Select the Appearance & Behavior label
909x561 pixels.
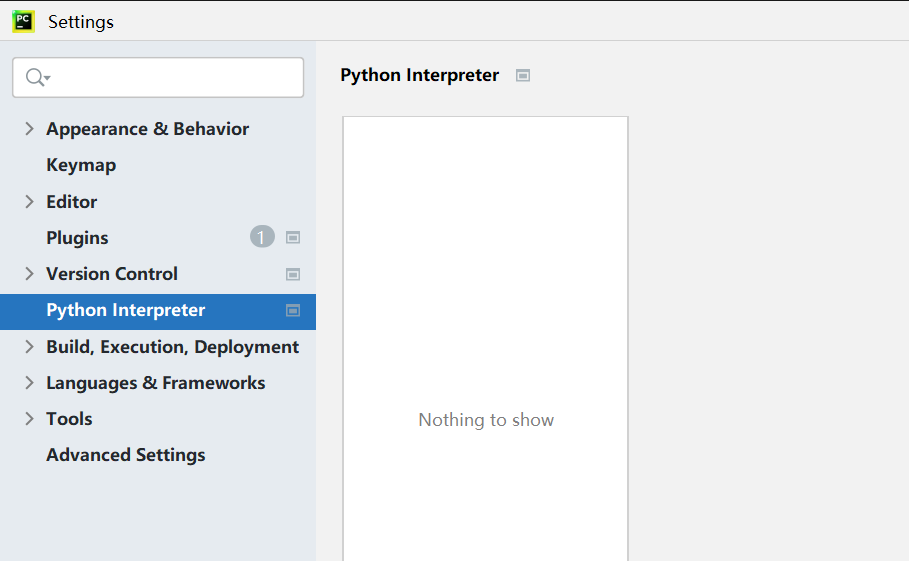pyautogui.click(x=148, y=129)
